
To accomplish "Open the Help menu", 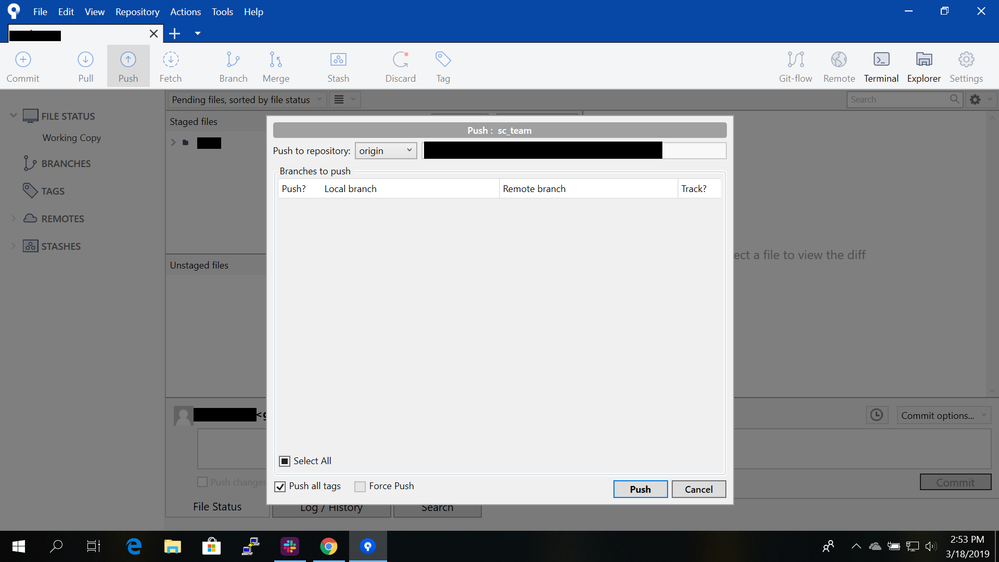I will coord(253,11).
